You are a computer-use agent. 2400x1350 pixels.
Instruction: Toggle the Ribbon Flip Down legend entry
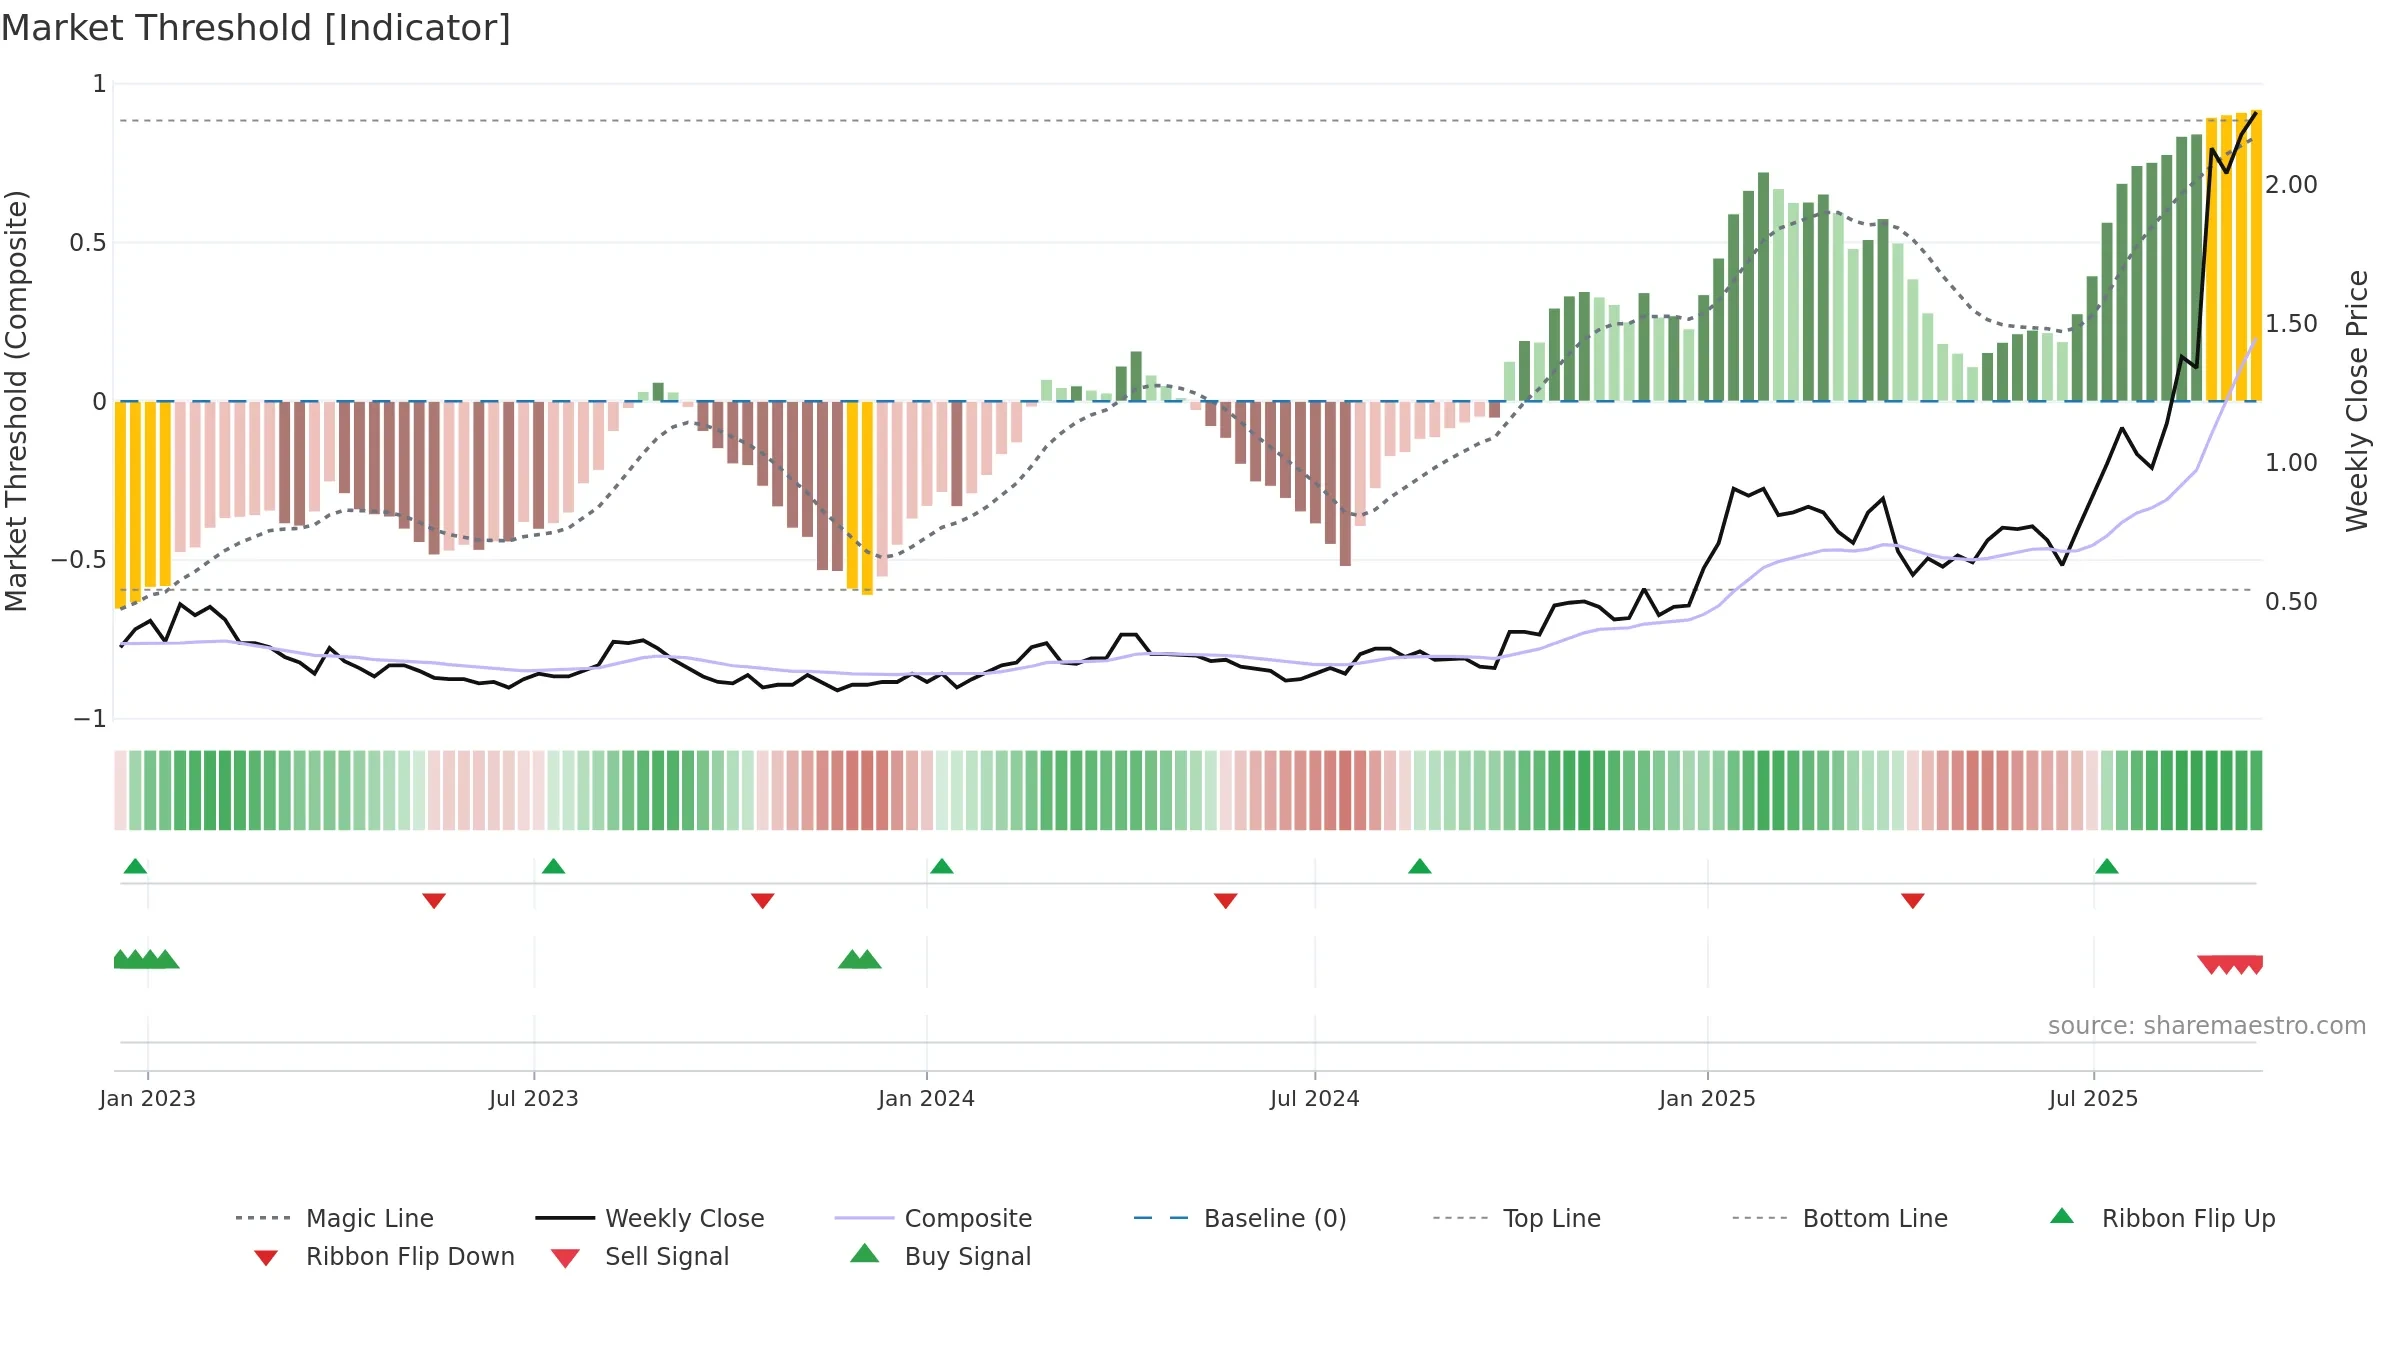pos(384,1256)
